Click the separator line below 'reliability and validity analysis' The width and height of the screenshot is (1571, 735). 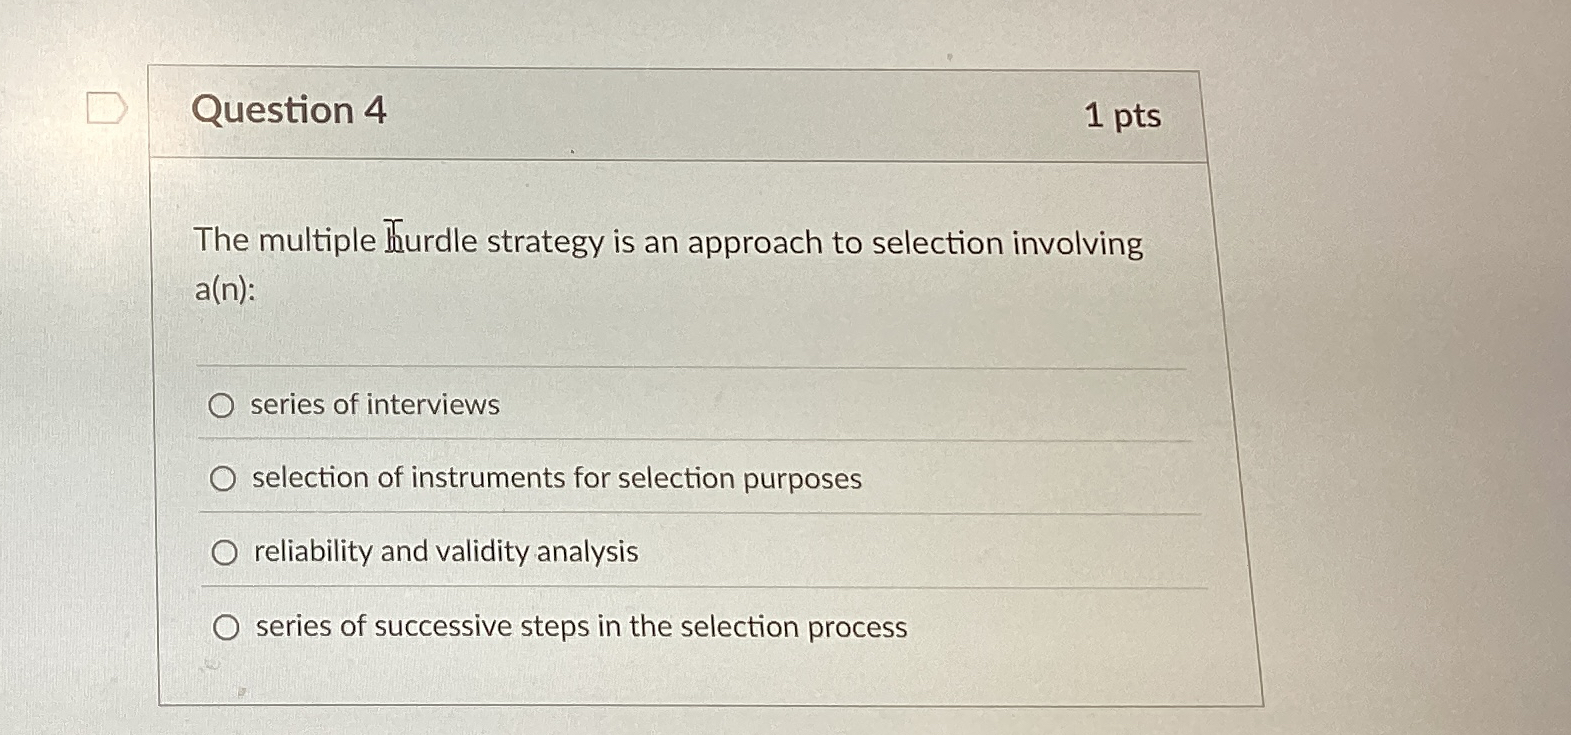[690, 588]
